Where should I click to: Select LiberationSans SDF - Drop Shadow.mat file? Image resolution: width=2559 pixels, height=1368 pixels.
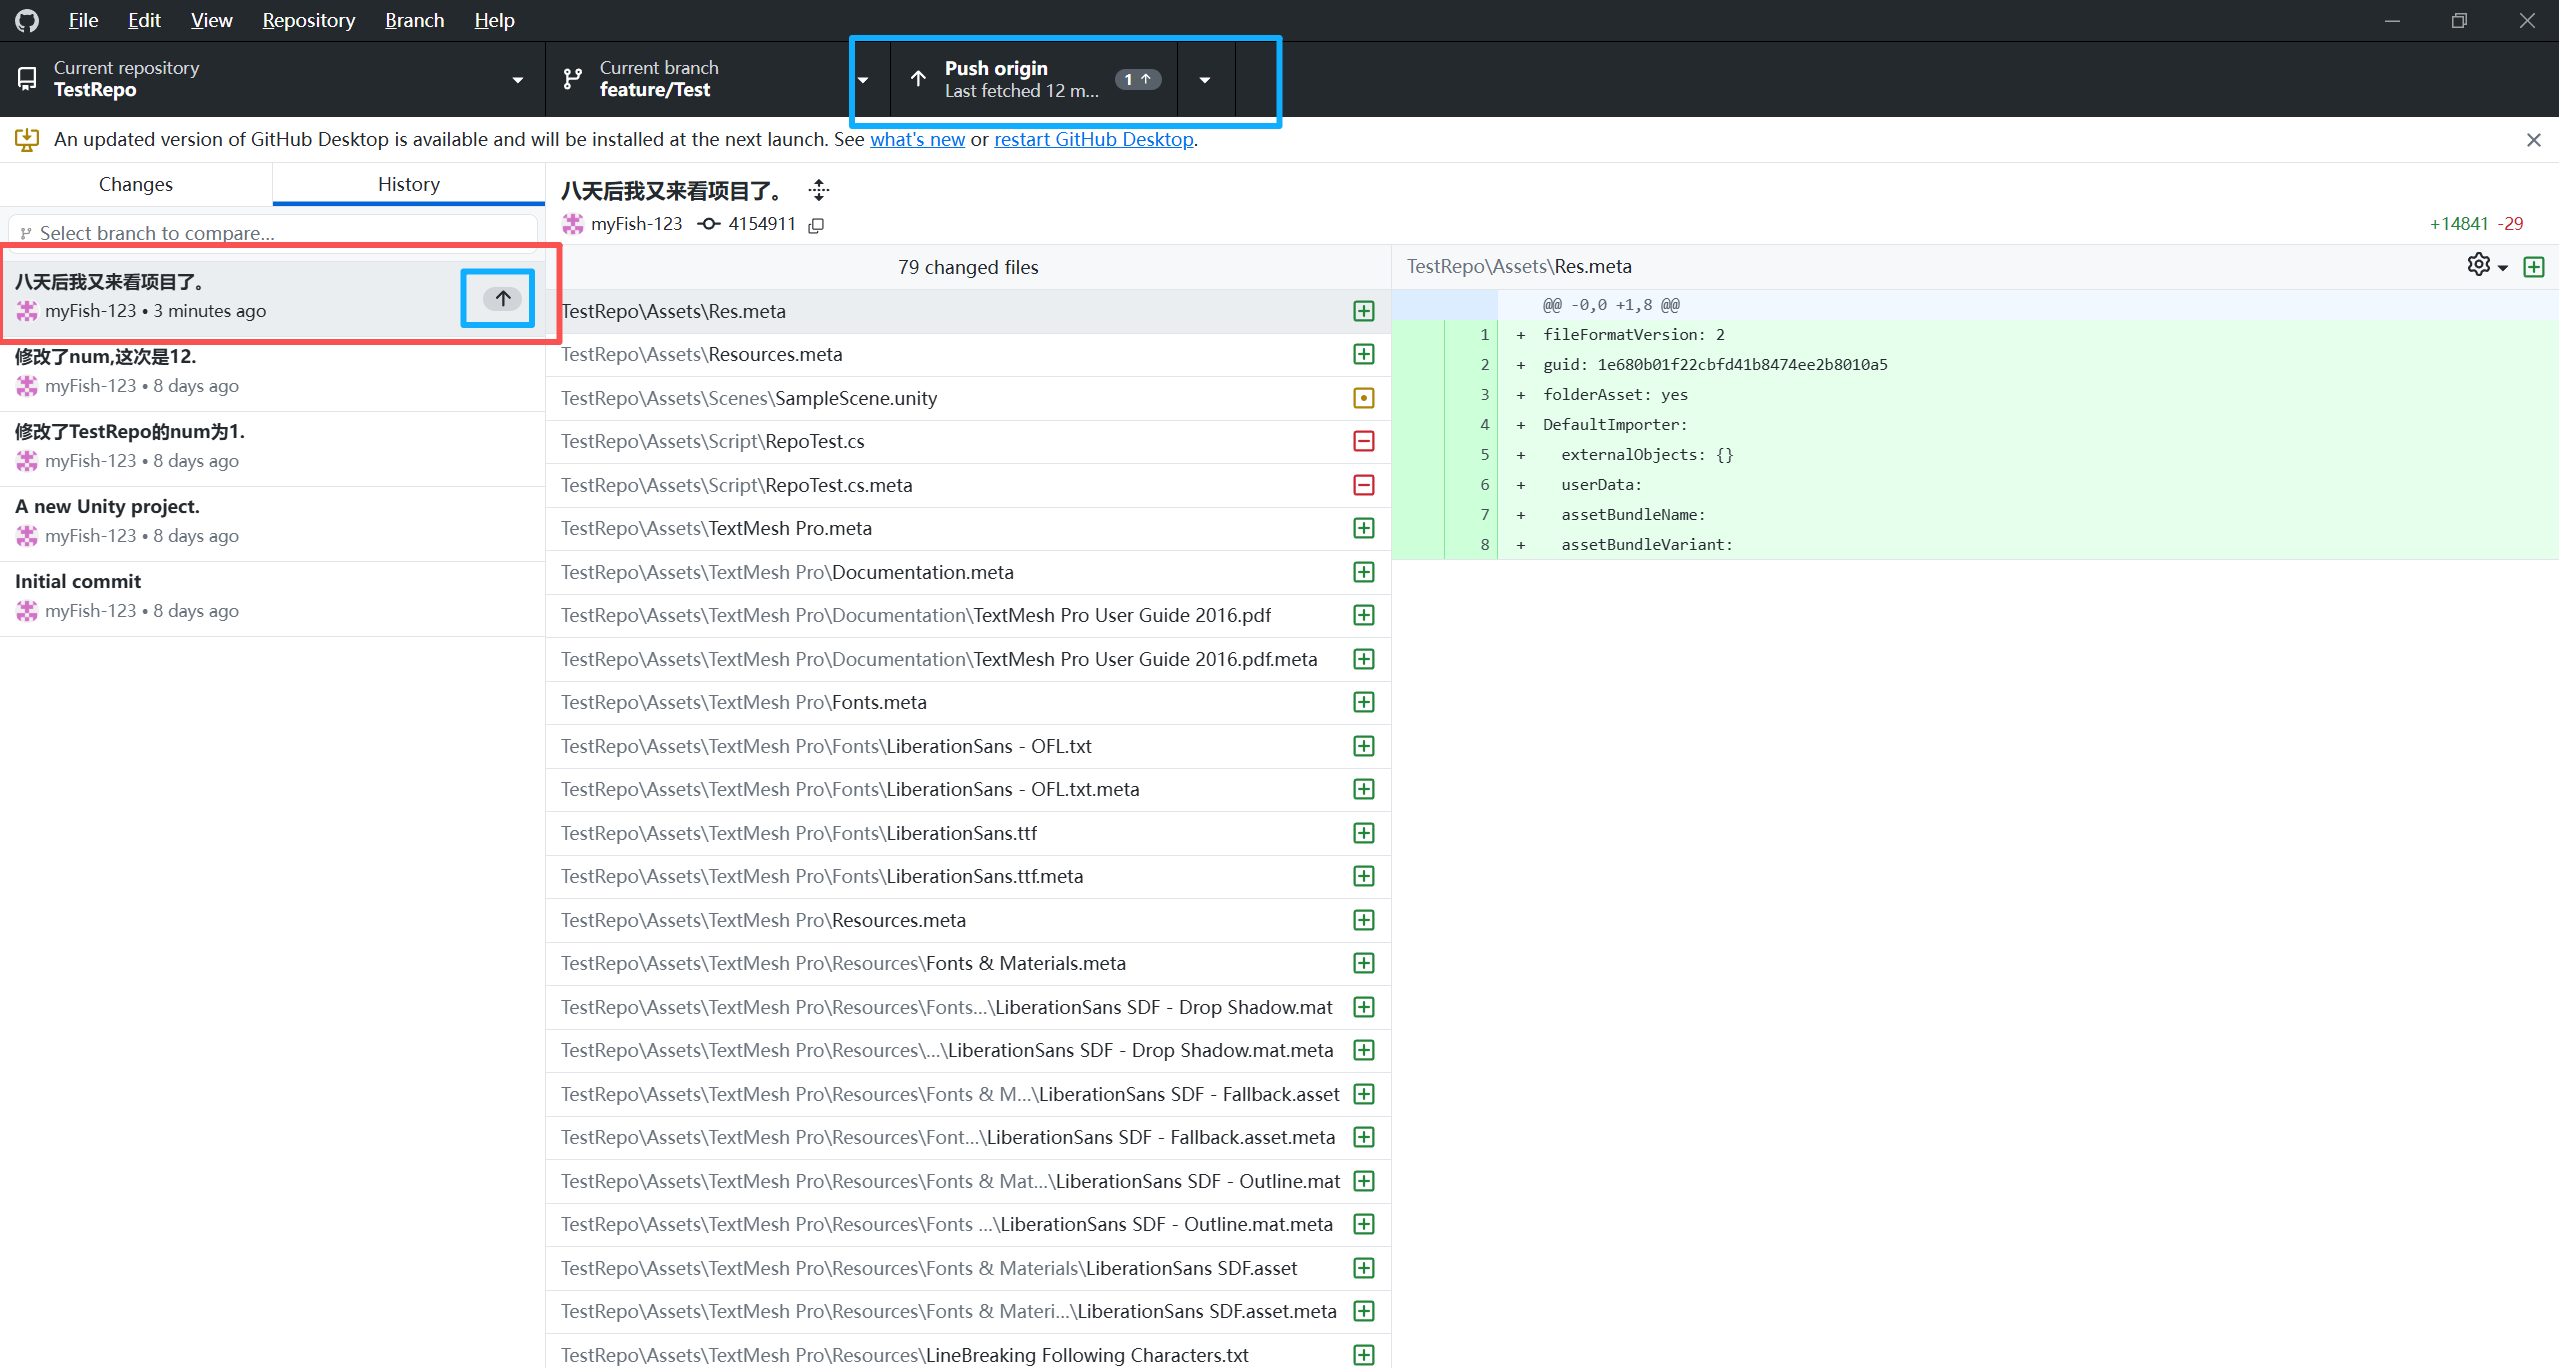pos(968,1007)
